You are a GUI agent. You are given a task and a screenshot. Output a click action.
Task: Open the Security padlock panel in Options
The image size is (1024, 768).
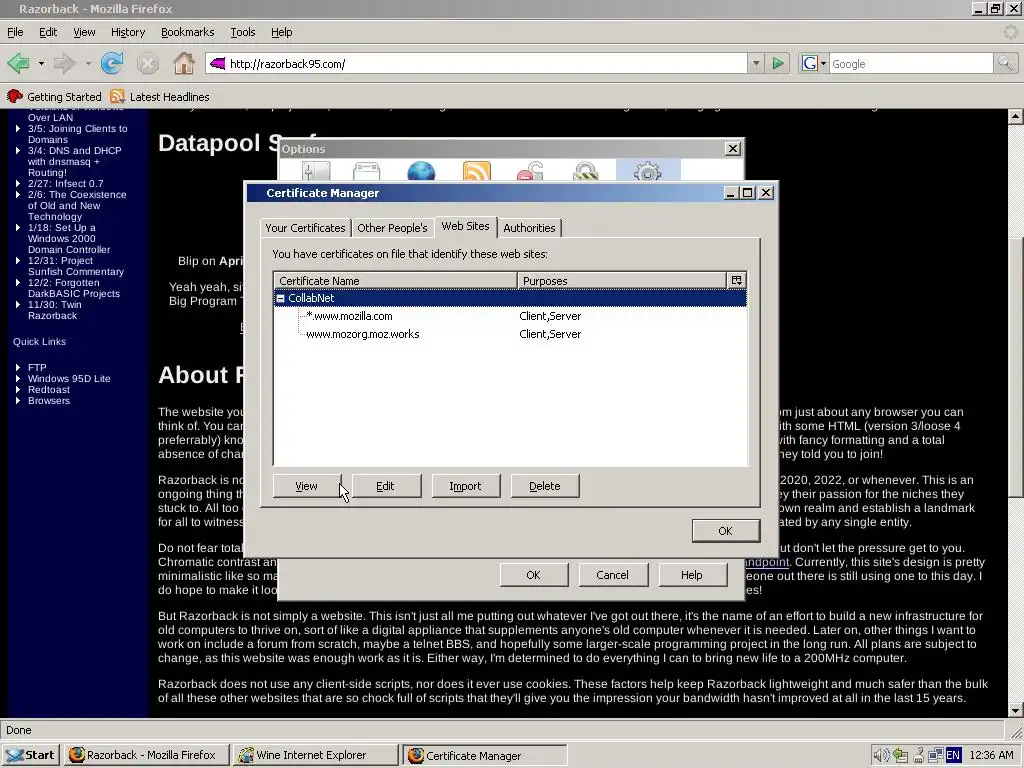click(x=586, y=171)
